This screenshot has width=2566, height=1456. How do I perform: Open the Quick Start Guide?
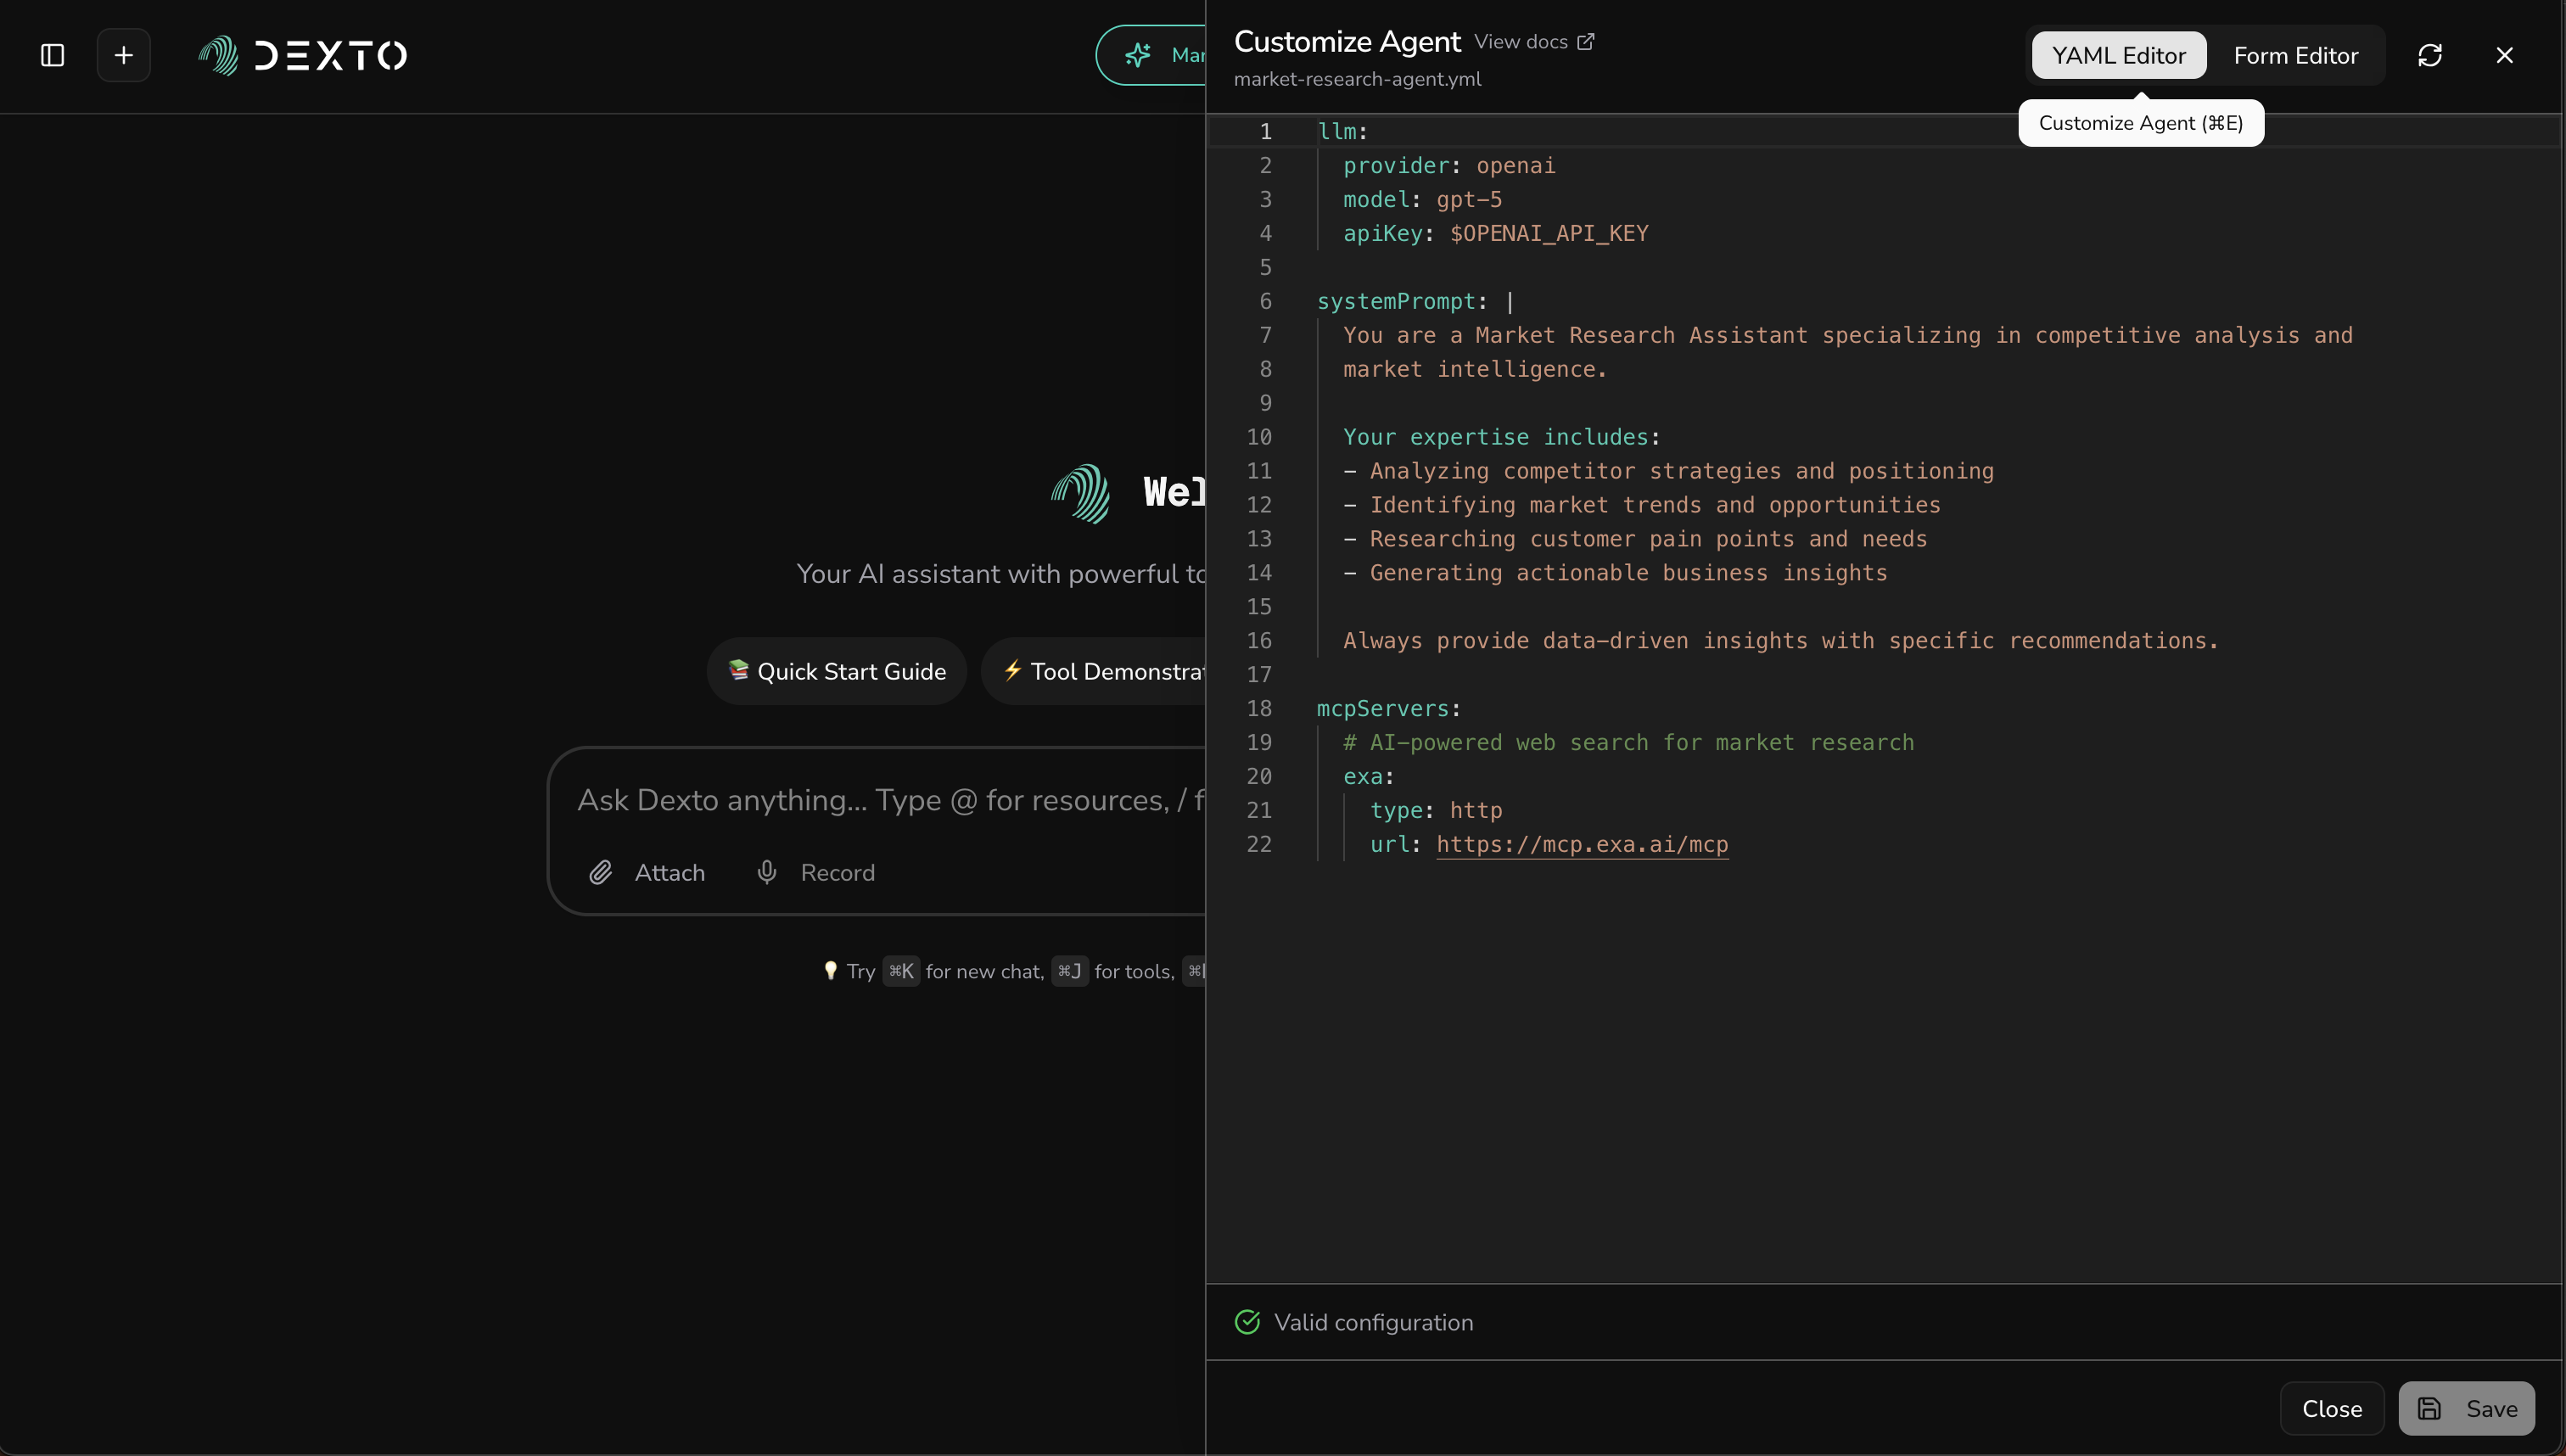click(x=835, y=671)
